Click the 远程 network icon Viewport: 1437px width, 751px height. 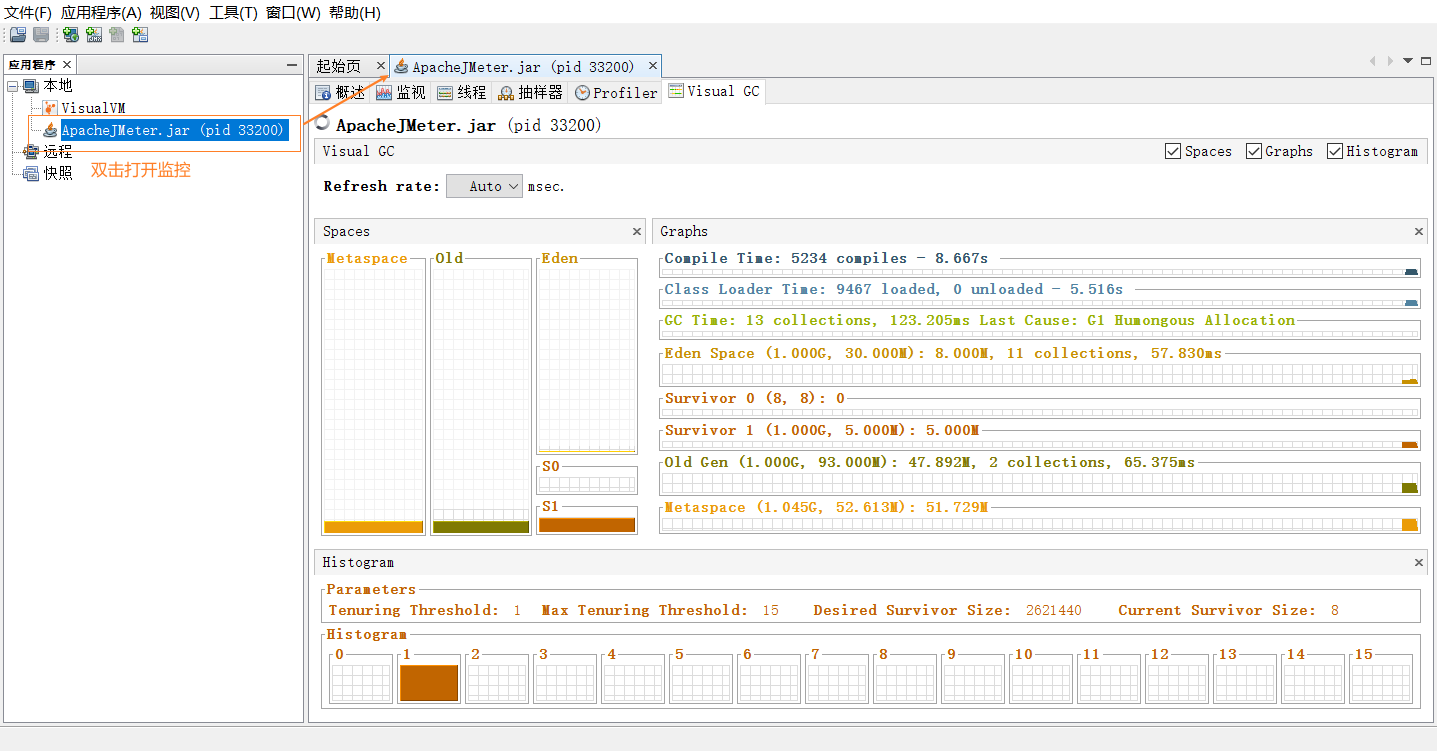[31, 152]
